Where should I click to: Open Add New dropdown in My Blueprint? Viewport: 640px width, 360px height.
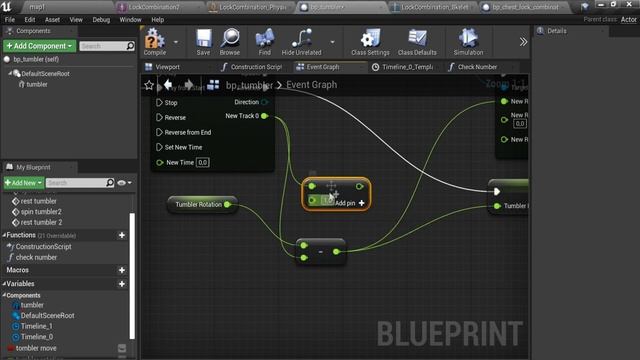point(24,182)
